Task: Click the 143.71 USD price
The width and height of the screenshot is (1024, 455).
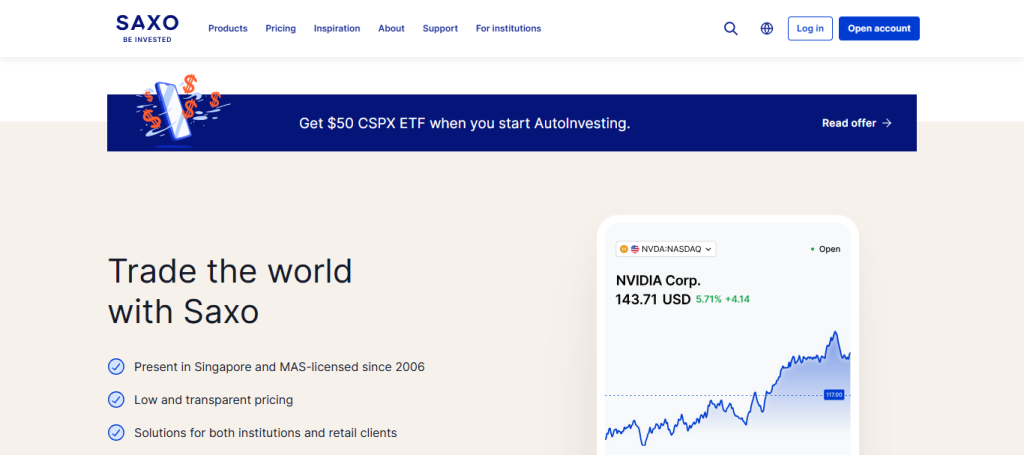Action: (x=652, y=300)
